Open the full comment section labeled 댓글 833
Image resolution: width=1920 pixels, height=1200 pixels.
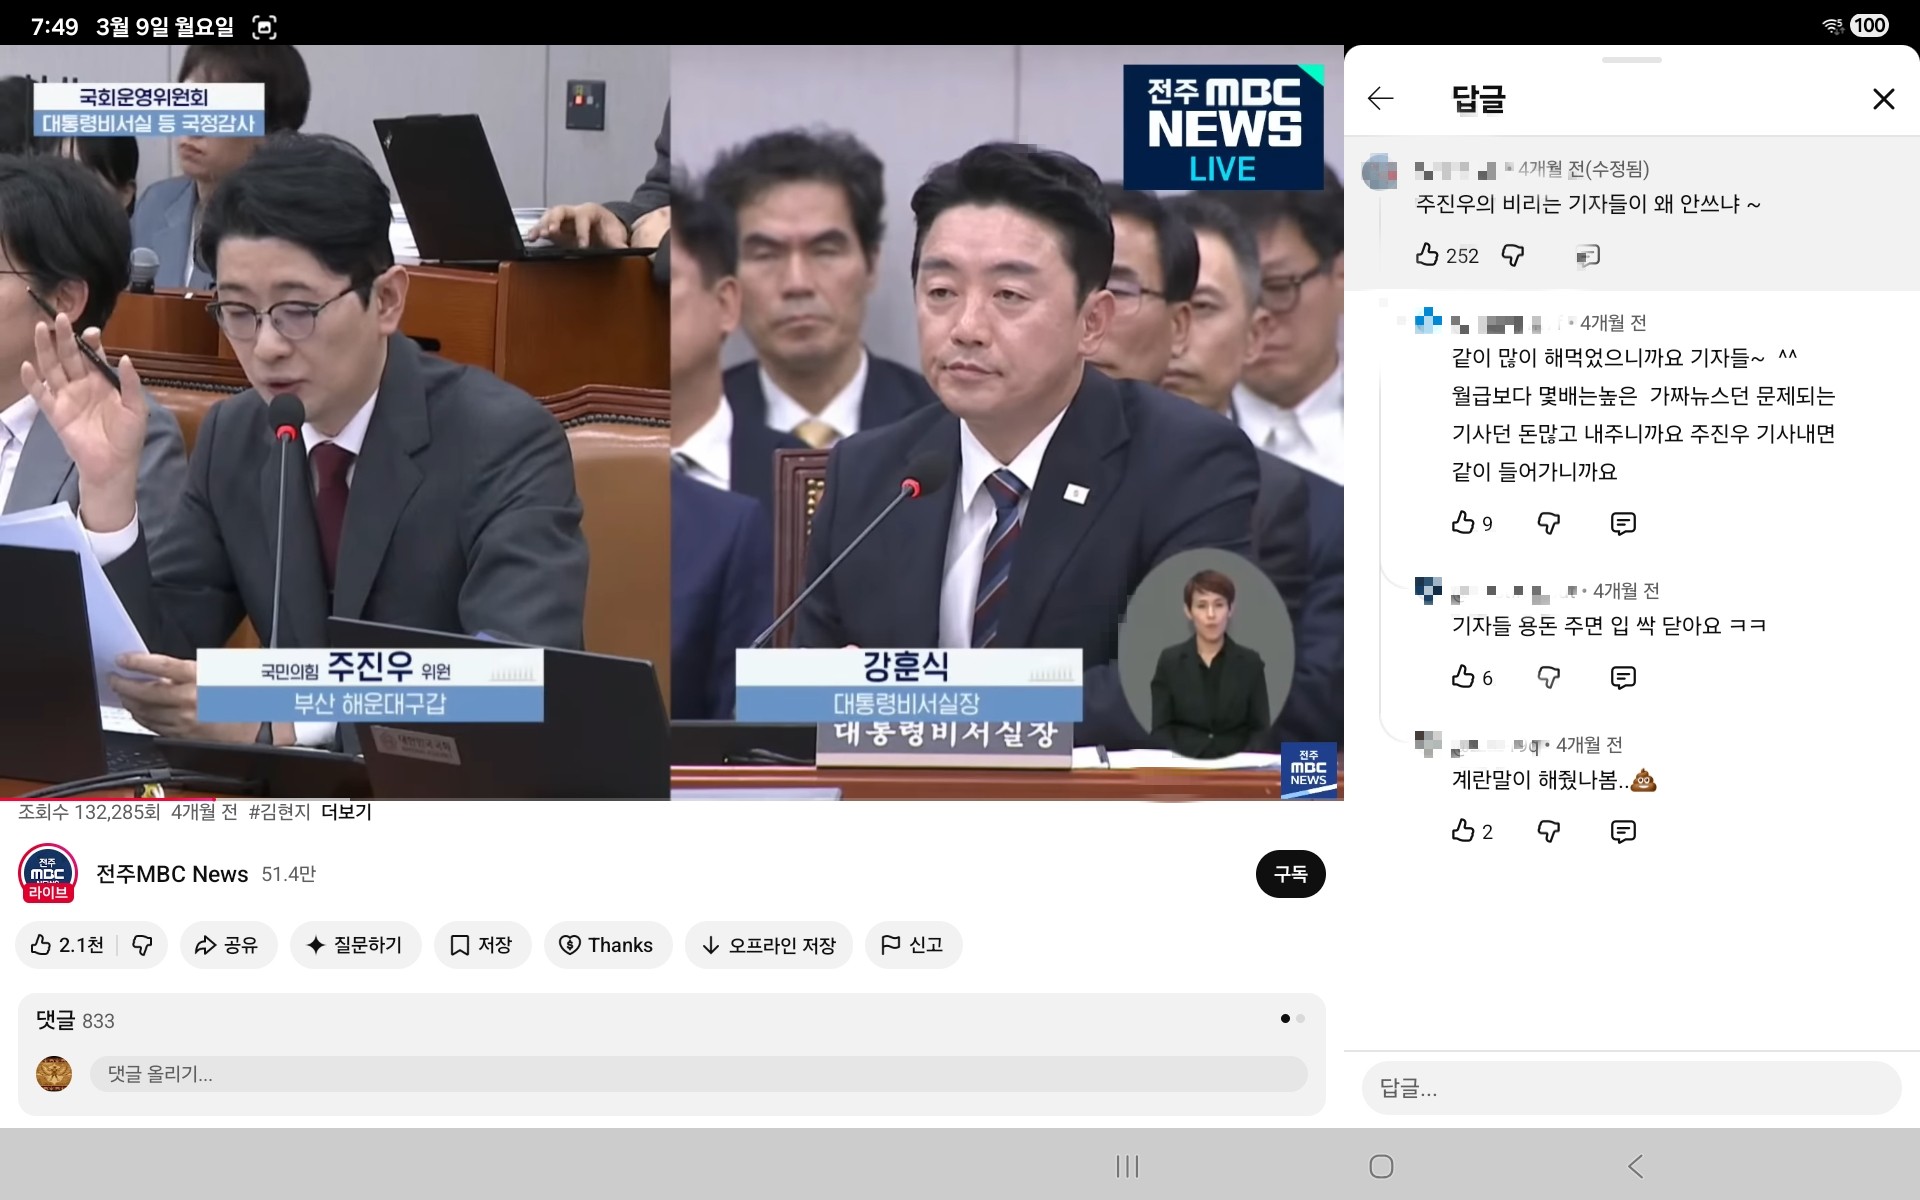[74, 1020]
